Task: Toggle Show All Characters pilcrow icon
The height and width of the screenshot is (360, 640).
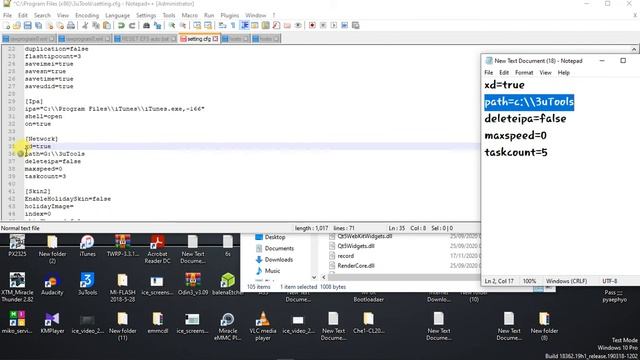Action: tap(233, 25)
